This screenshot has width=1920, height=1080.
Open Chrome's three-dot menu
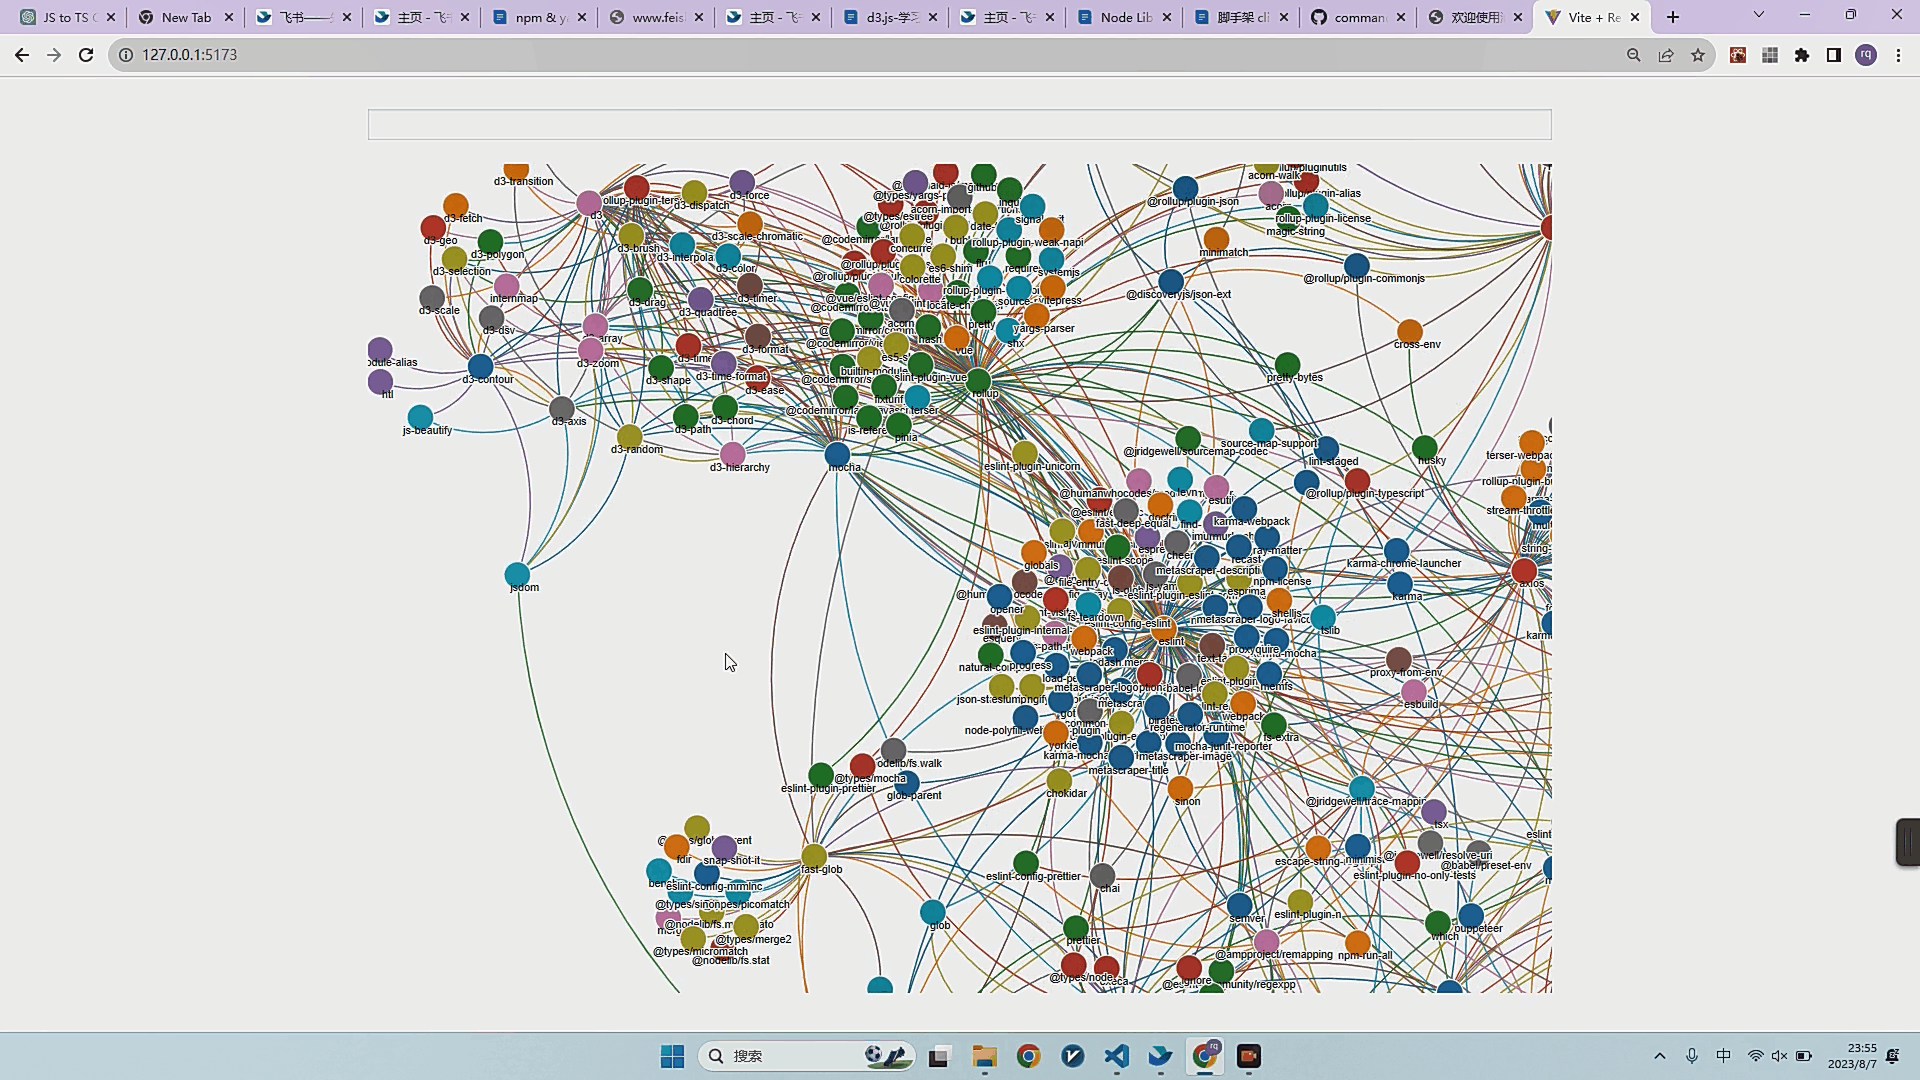(1898, 55)
